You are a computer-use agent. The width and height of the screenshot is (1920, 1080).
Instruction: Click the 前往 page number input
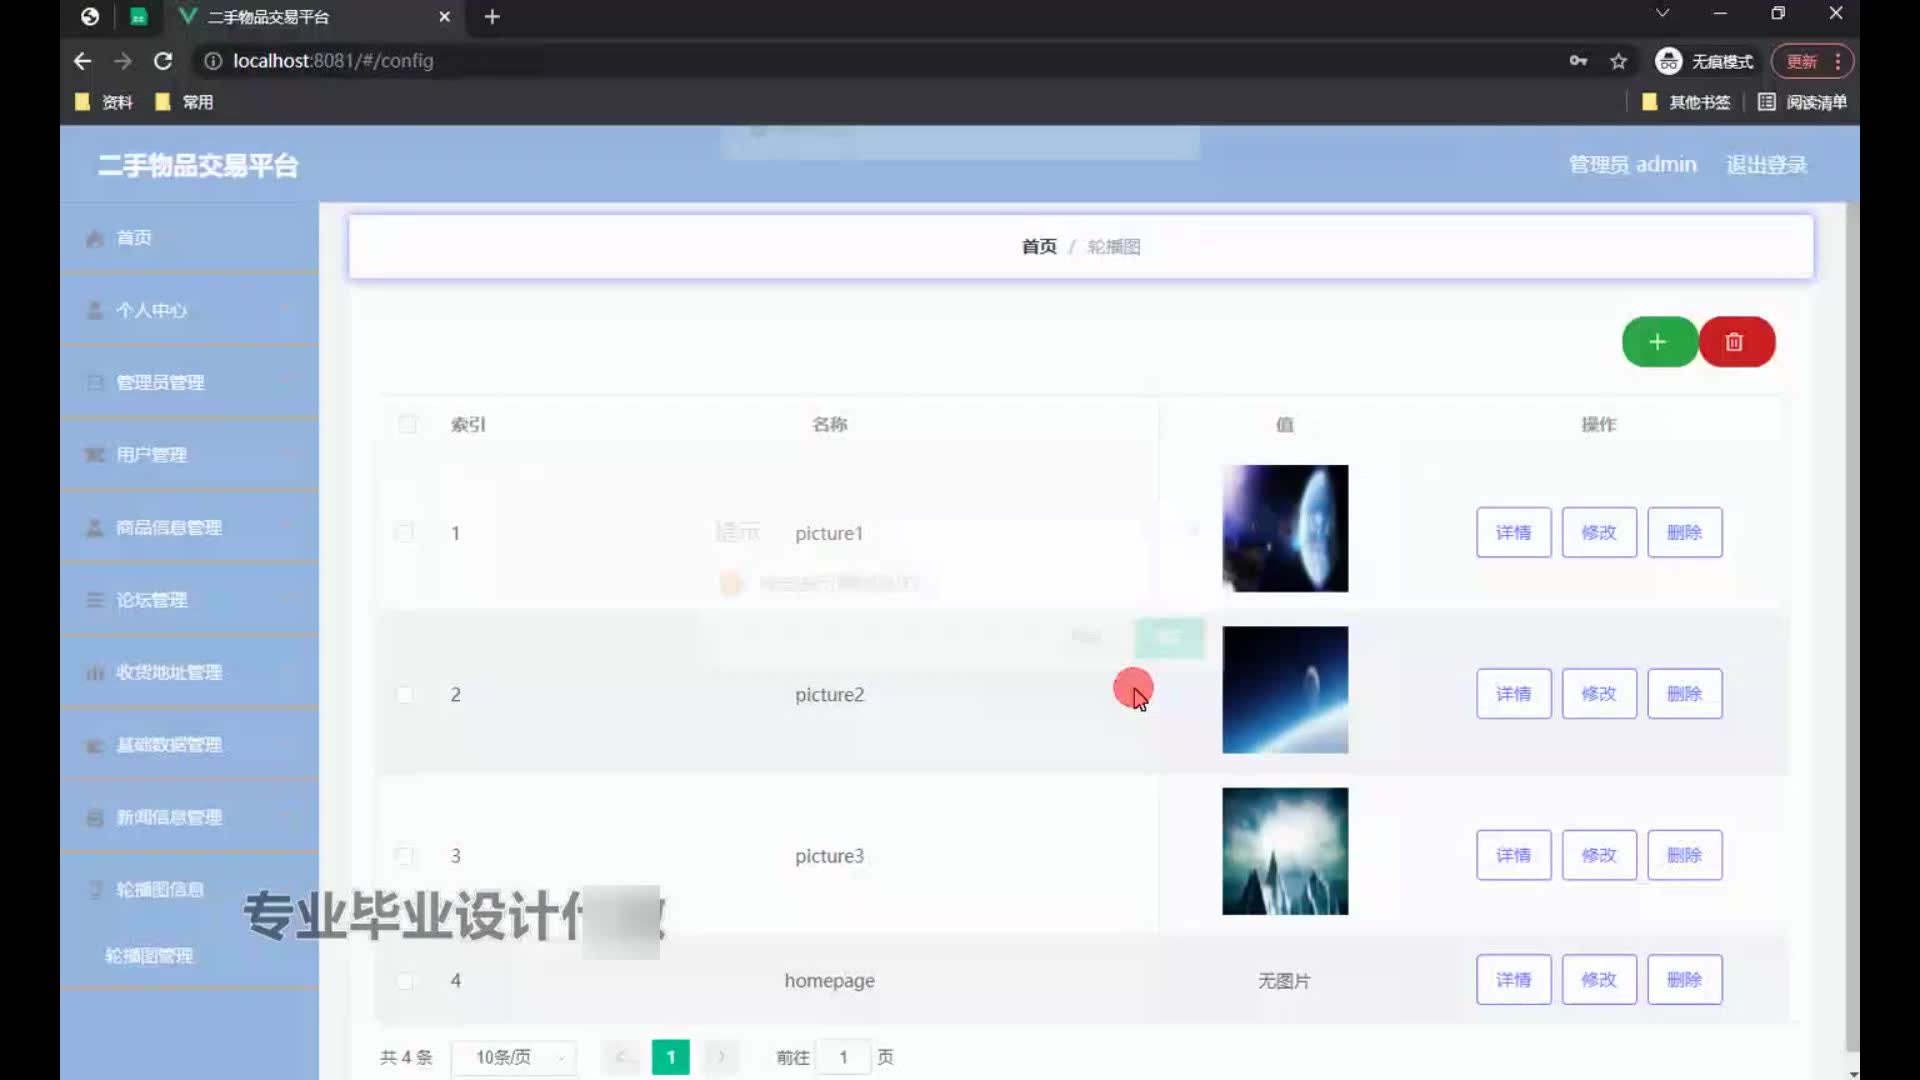point(843,1057)
